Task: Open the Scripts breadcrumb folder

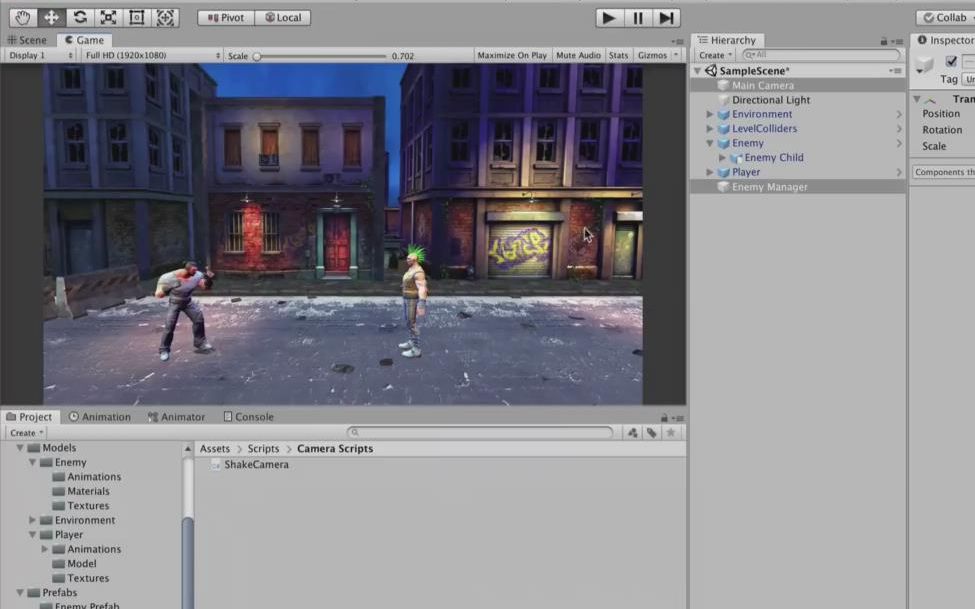Action: point(263,448)
